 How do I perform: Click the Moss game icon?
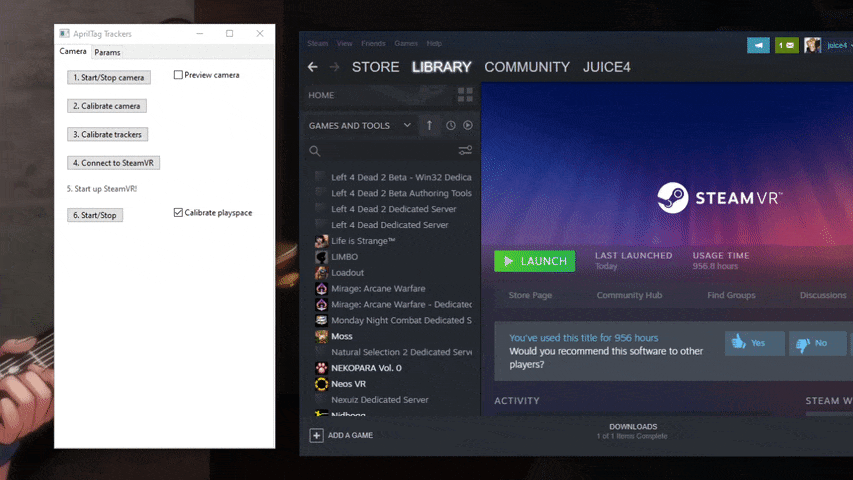click(322, 336)
